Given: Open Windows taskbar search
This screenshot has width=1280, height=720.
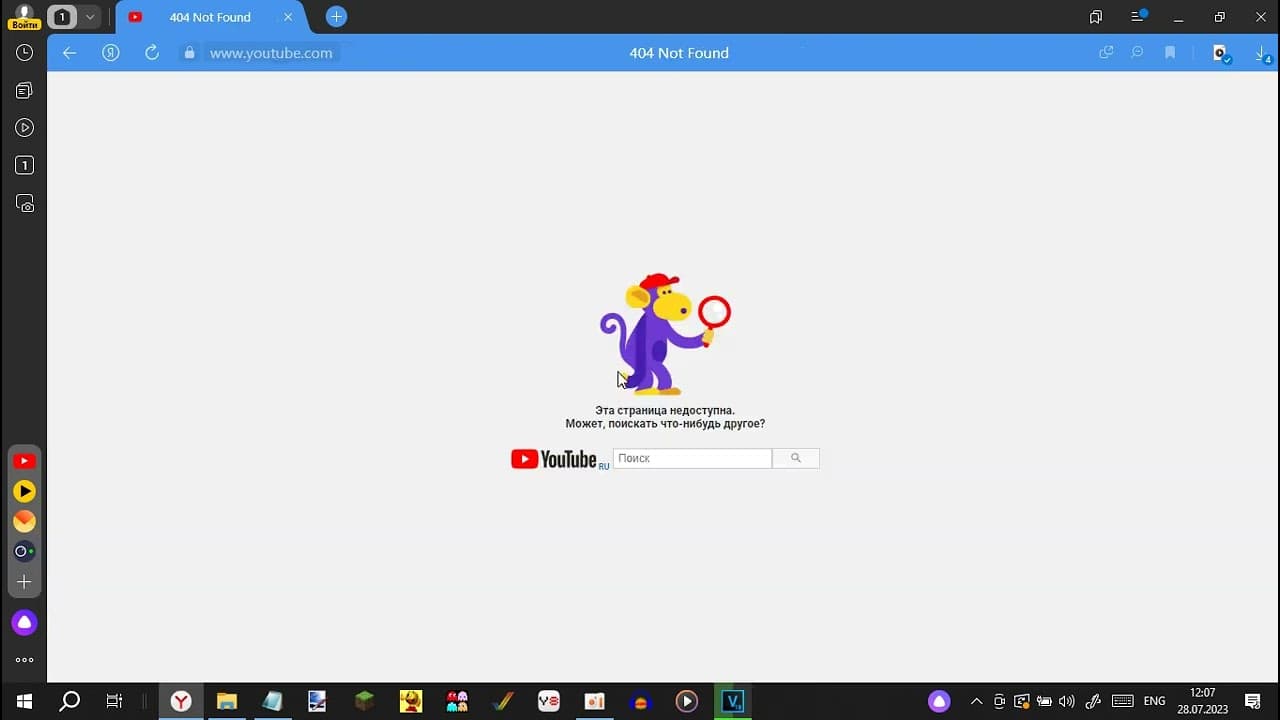Looking at the screenshot, I should click(69, 701).
